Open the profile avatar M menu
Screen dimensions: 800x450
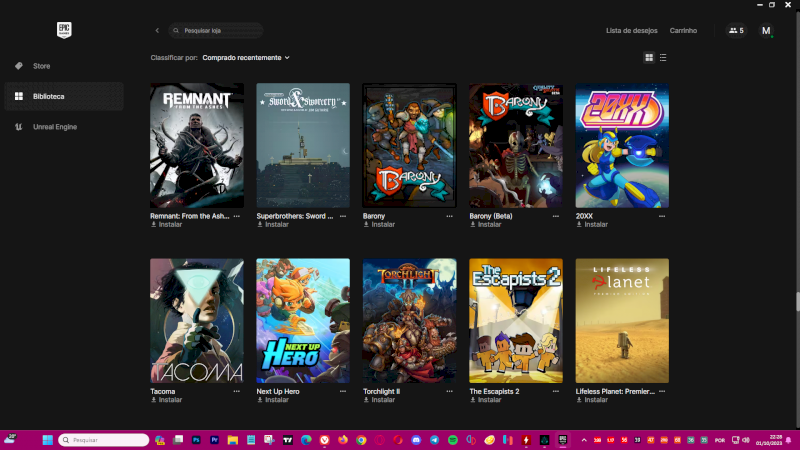[766, 31]
